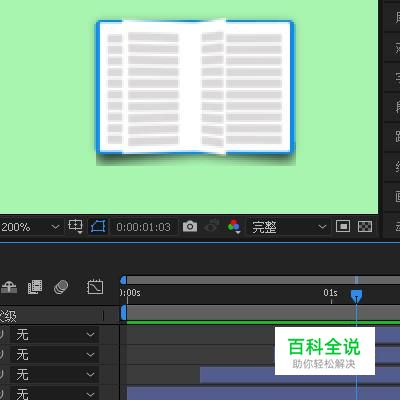
Task: Open the second layer's 无 parent dropdown
Action: [x=54, y=355]
